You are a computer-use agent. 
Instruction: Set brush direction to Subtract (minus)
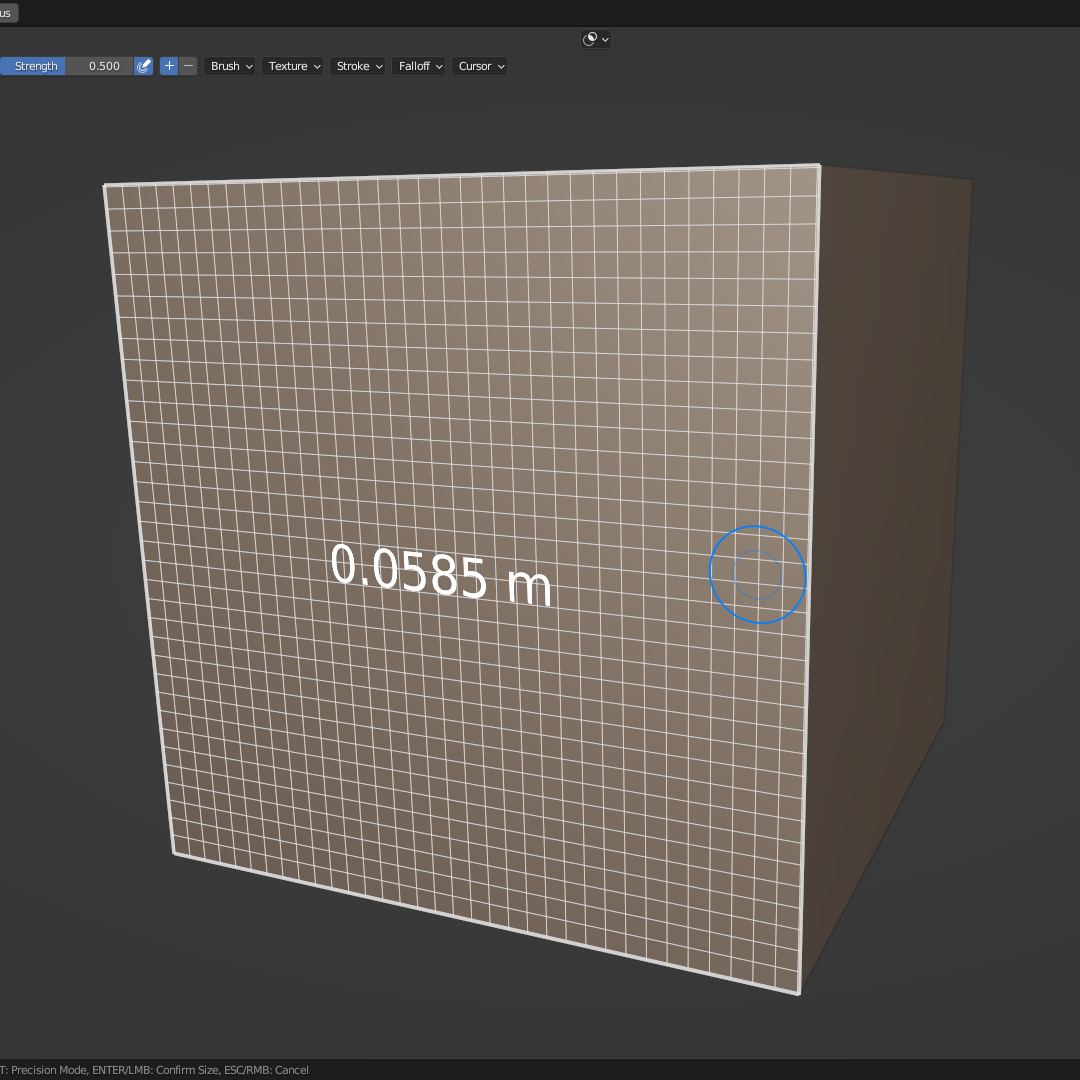coord(188,66)
